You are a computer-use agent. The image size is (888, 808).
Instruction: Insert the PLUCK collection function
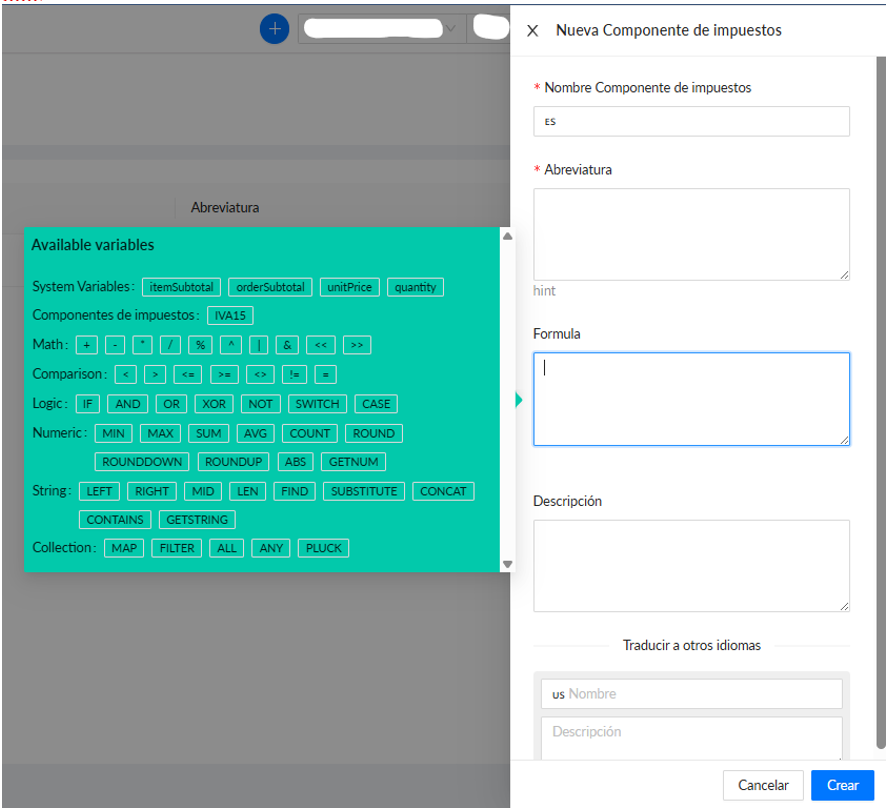[x=323, y=548]
